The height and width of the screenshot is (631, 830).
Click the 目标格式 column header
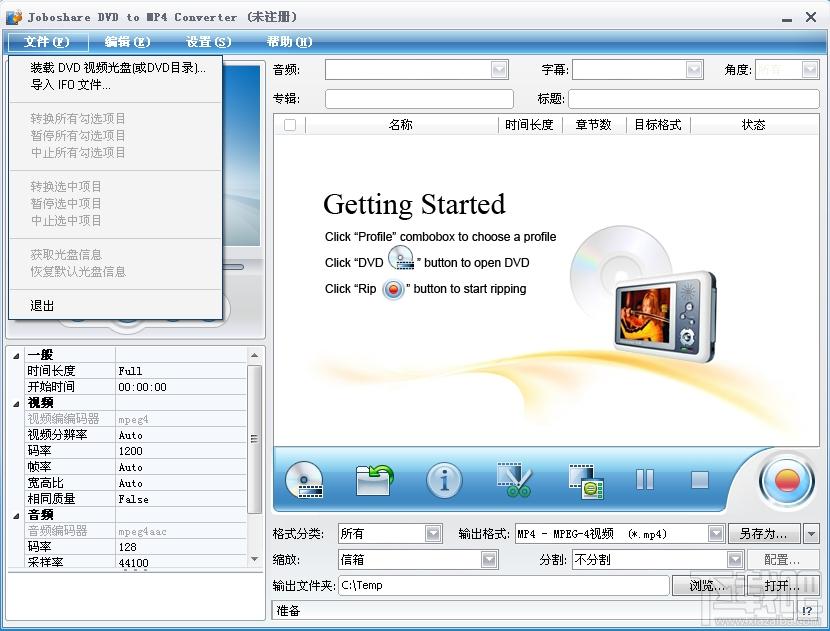(658, 125)
